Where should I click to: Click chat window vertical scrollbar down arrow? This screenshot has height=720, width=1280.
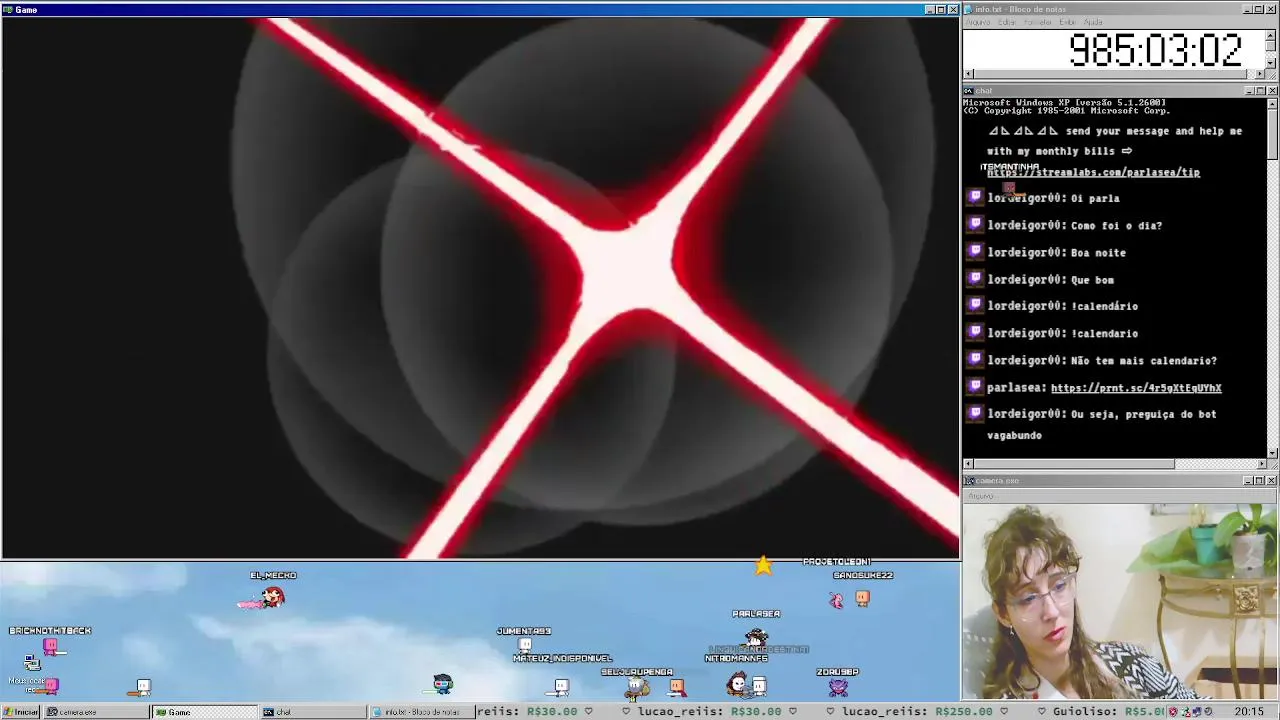1272,453
